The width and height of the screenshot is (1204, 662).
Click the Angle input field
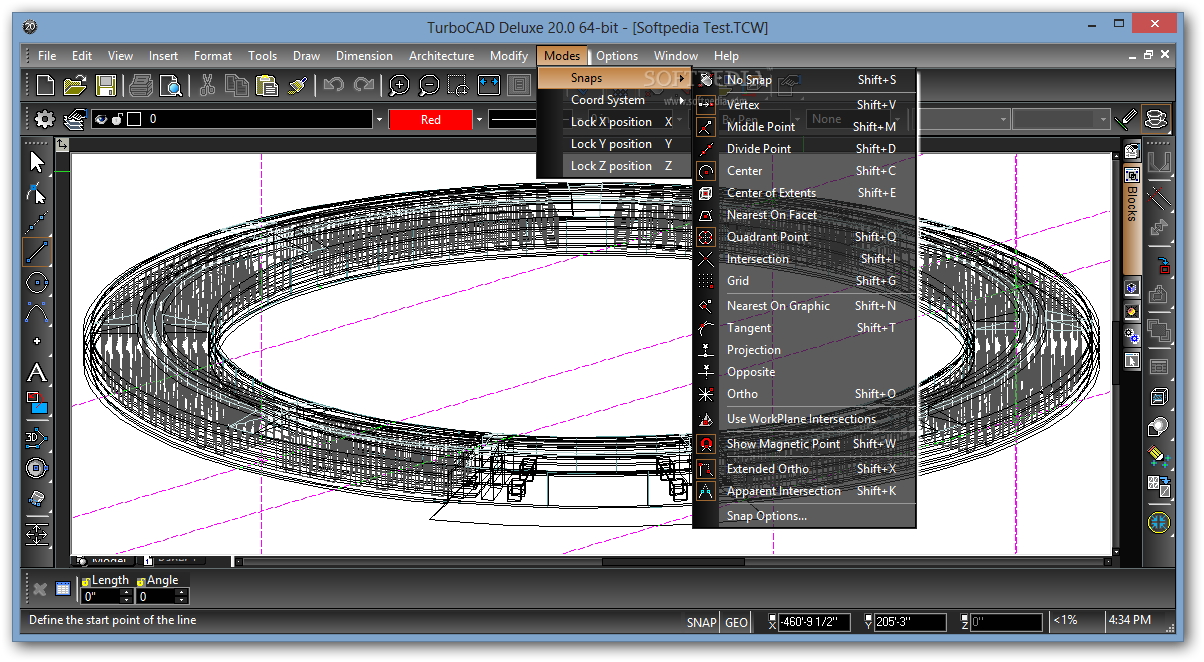(155, 596)
